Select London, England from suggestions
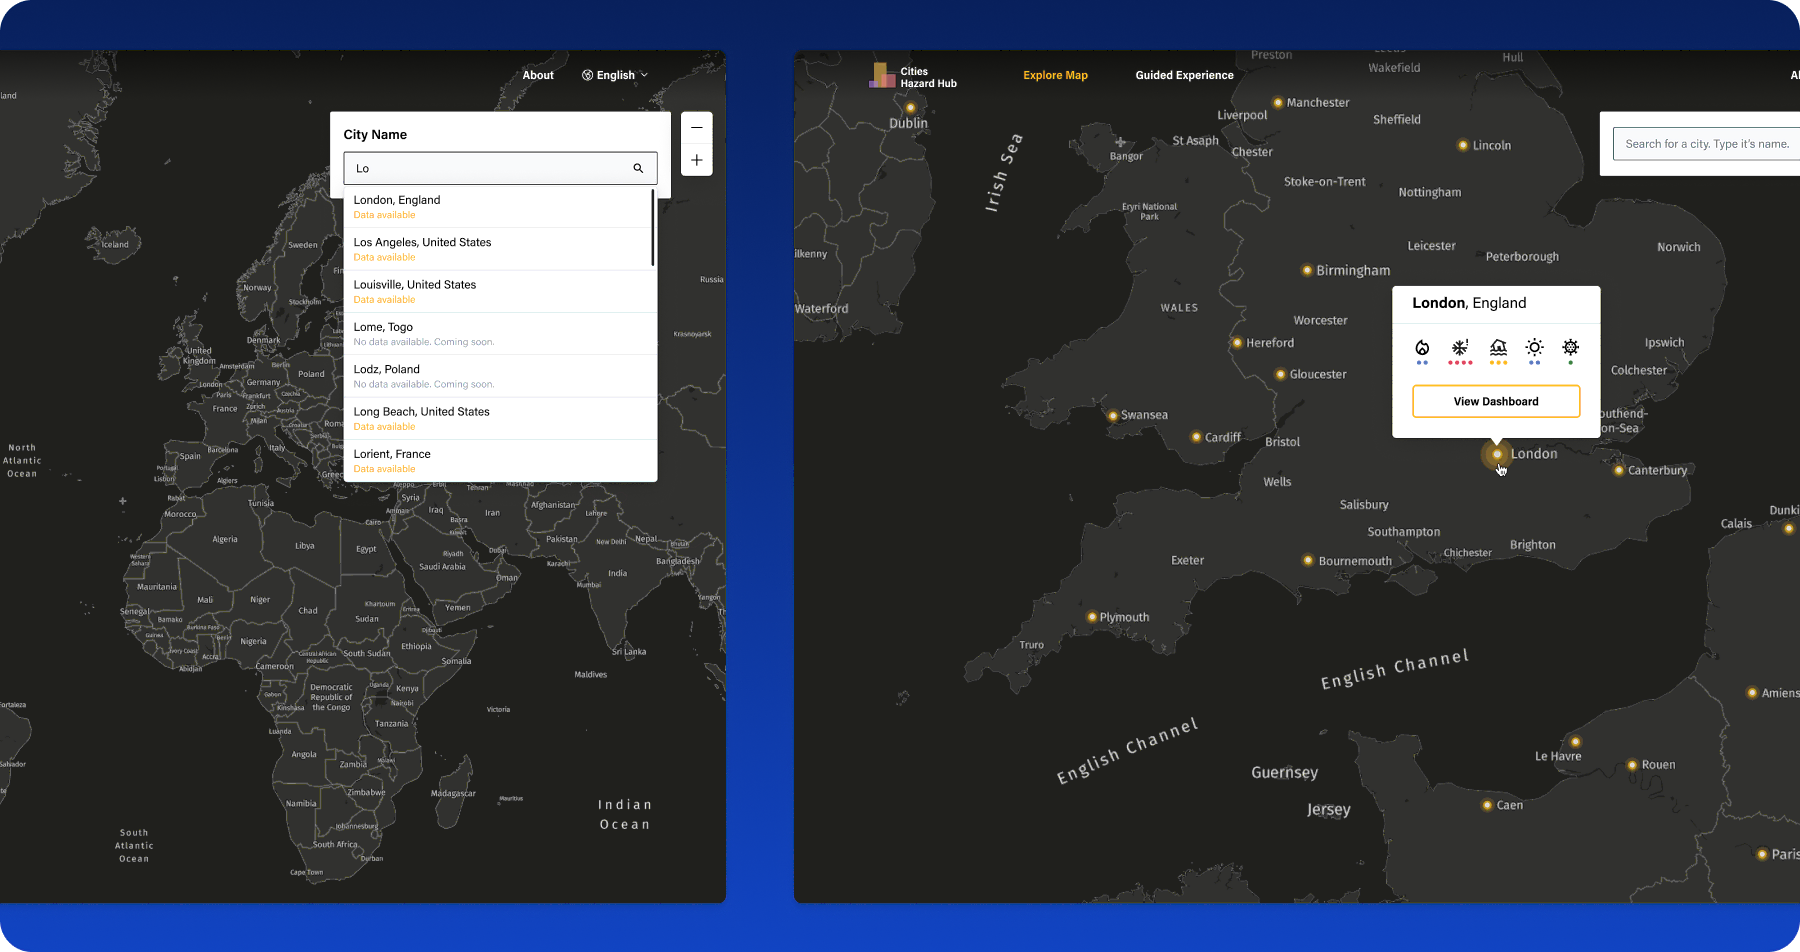Viewport: 1800px width, 952px height. pyautogui.click(x=497, y=206)
